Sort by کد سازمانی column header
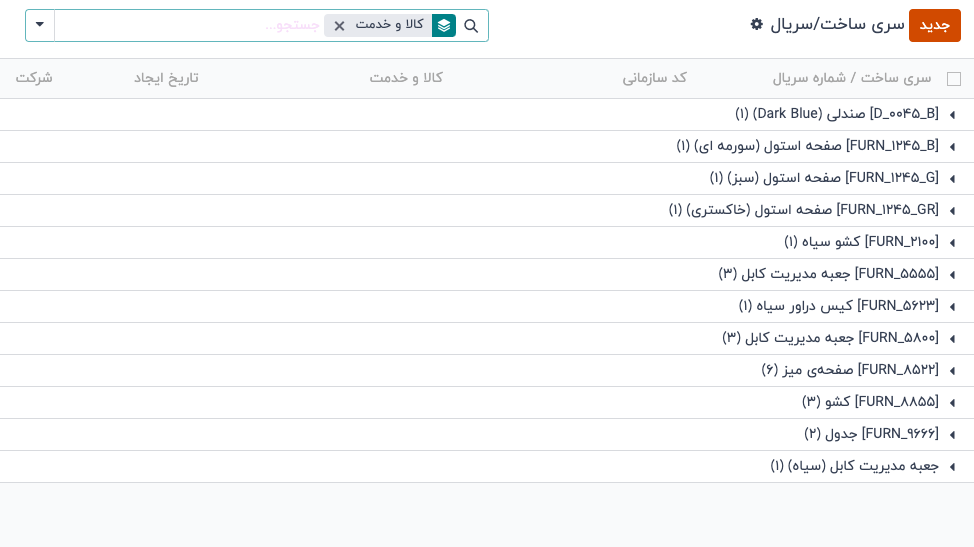Viewport: 974px width, 547px height. [x=654, y=78]
